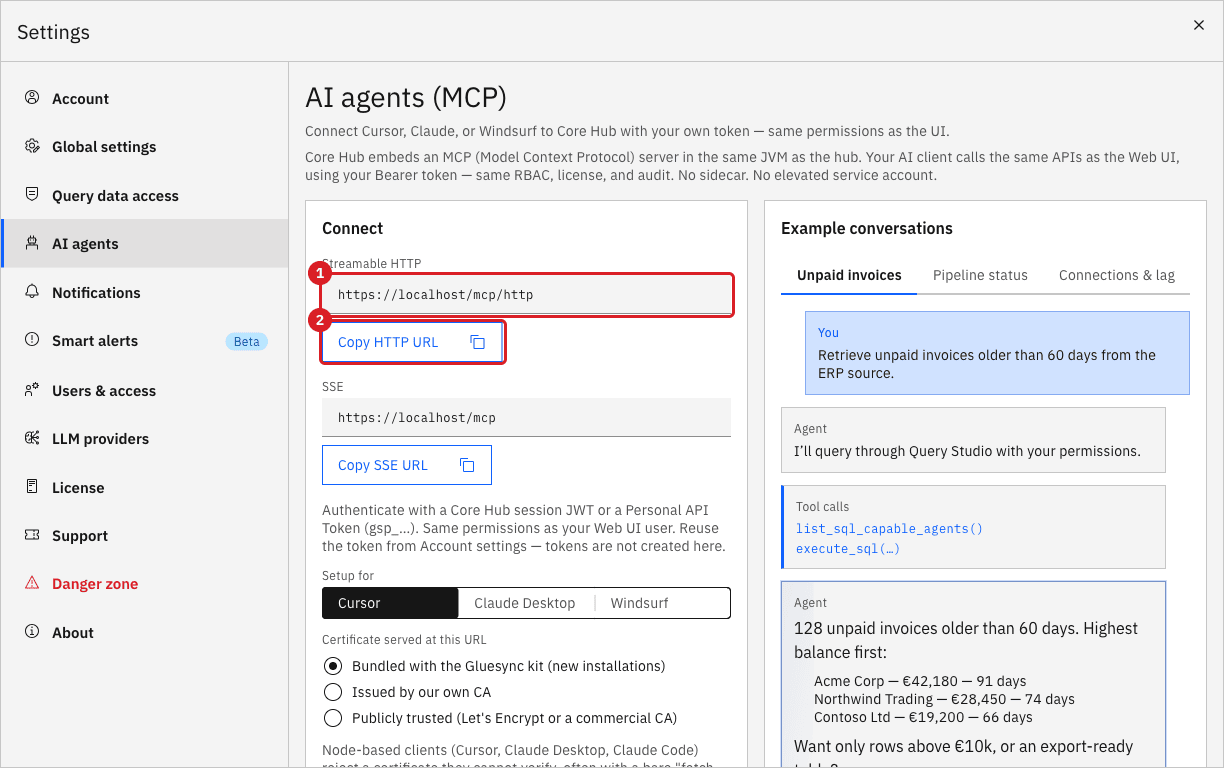1224x768 pixels.
Task: Click the Smart alerts clock icon
Action: pos(32,340)
